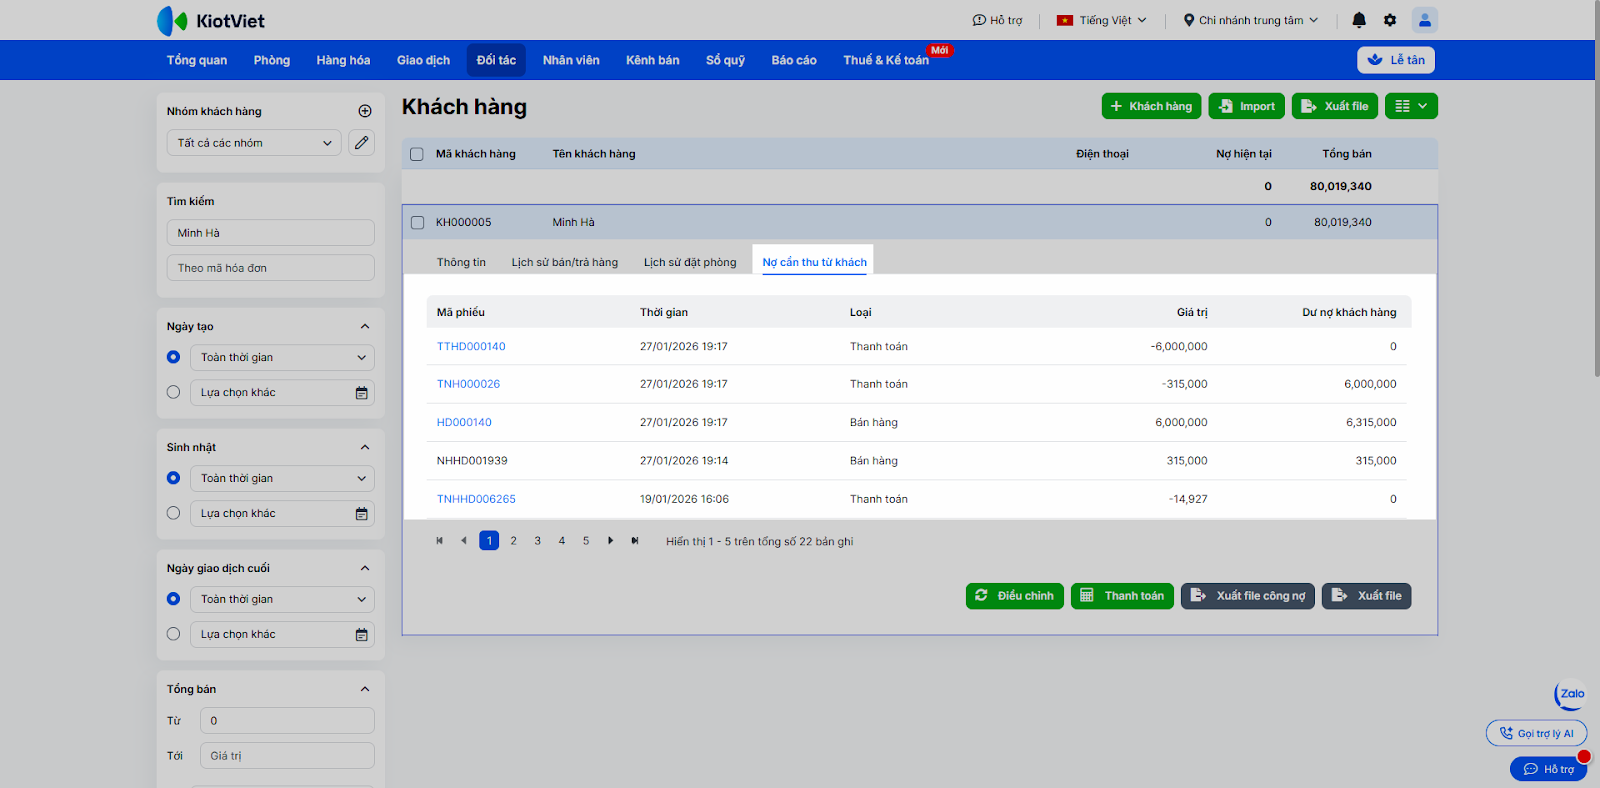The image size is (1600, 788).
Task: Select Lựa chọn khác radio for Ngày tạo
Action: pyautogui.click(x=173, y=392)
